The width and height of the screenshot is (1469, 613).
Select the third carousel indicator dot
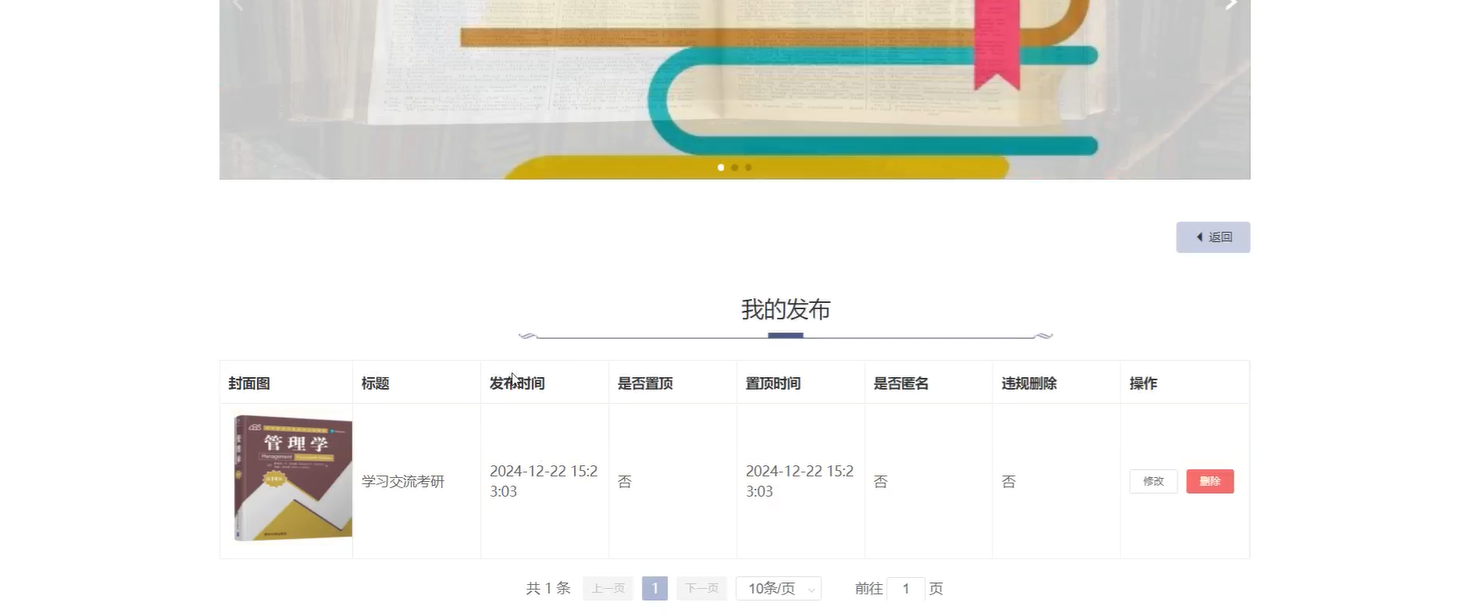(747, 166)
